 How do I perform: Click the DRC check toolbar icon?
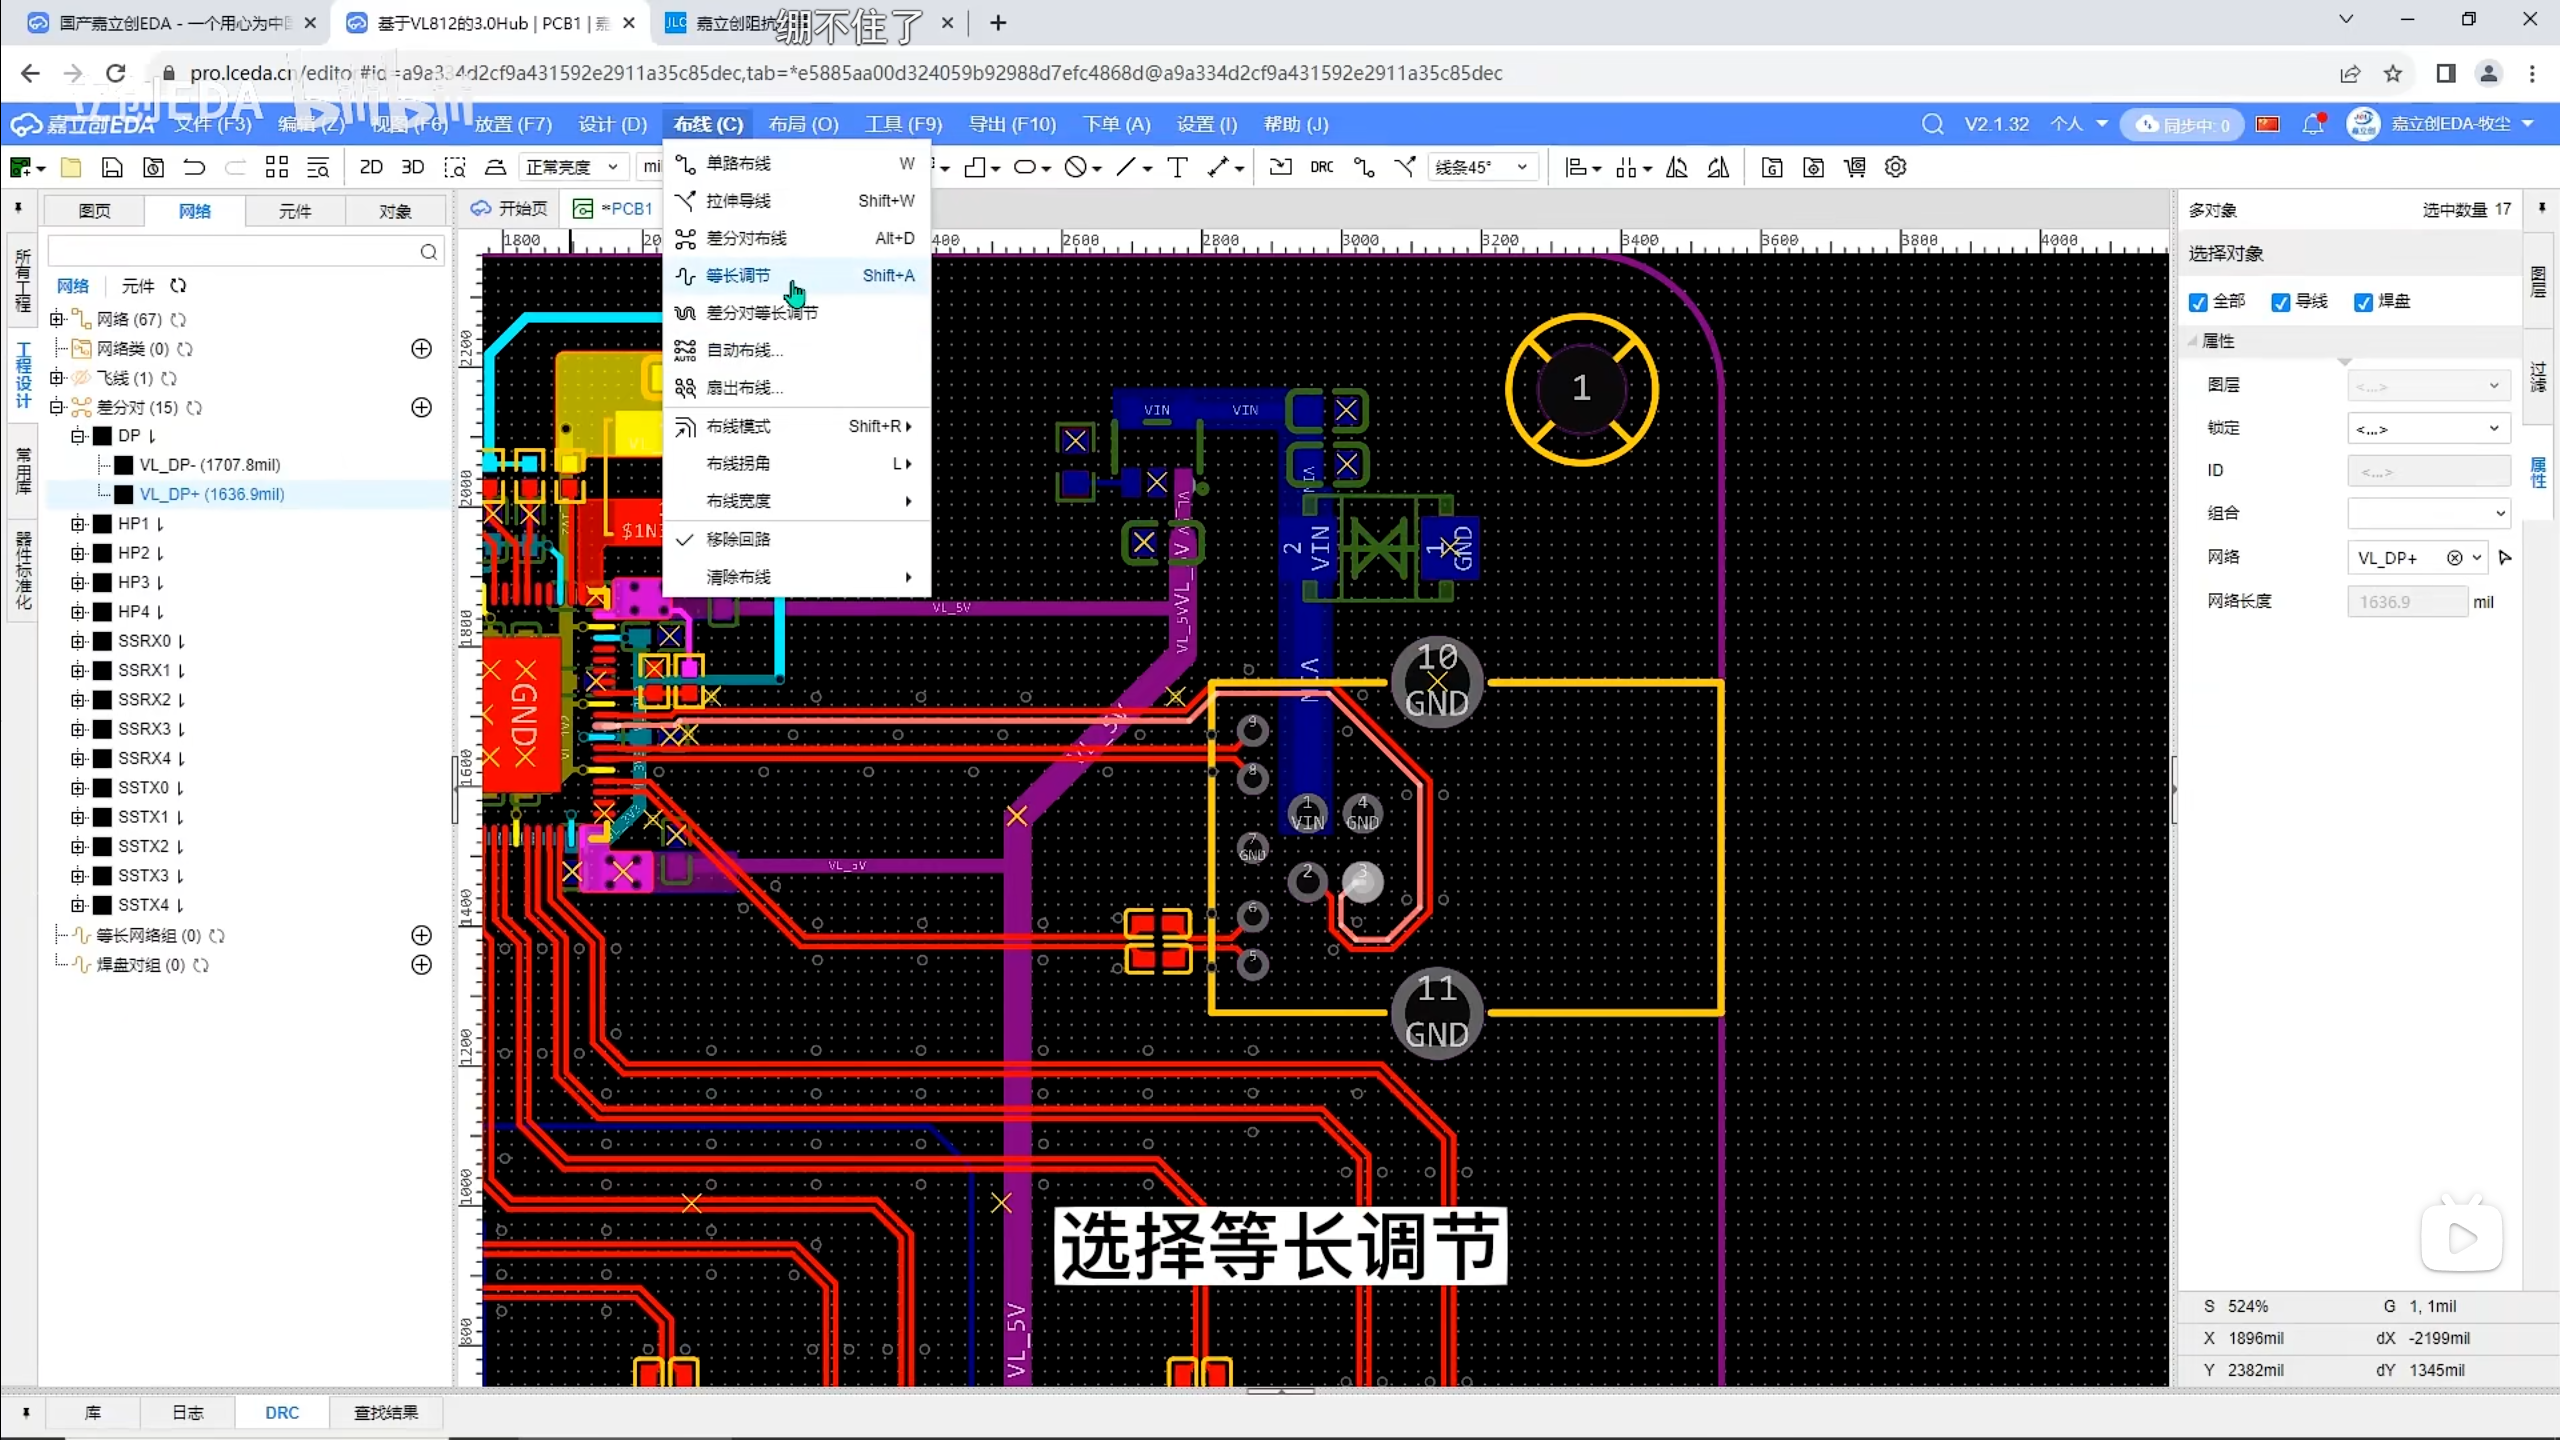(x=1321, y=167)
